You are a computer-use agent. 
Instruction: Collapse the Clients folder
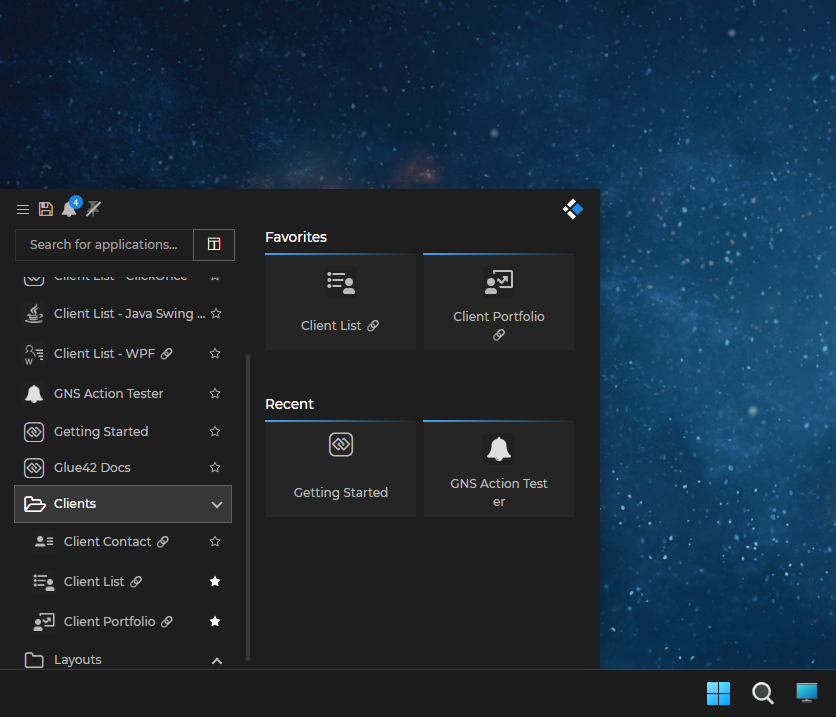tap(217, 505)
